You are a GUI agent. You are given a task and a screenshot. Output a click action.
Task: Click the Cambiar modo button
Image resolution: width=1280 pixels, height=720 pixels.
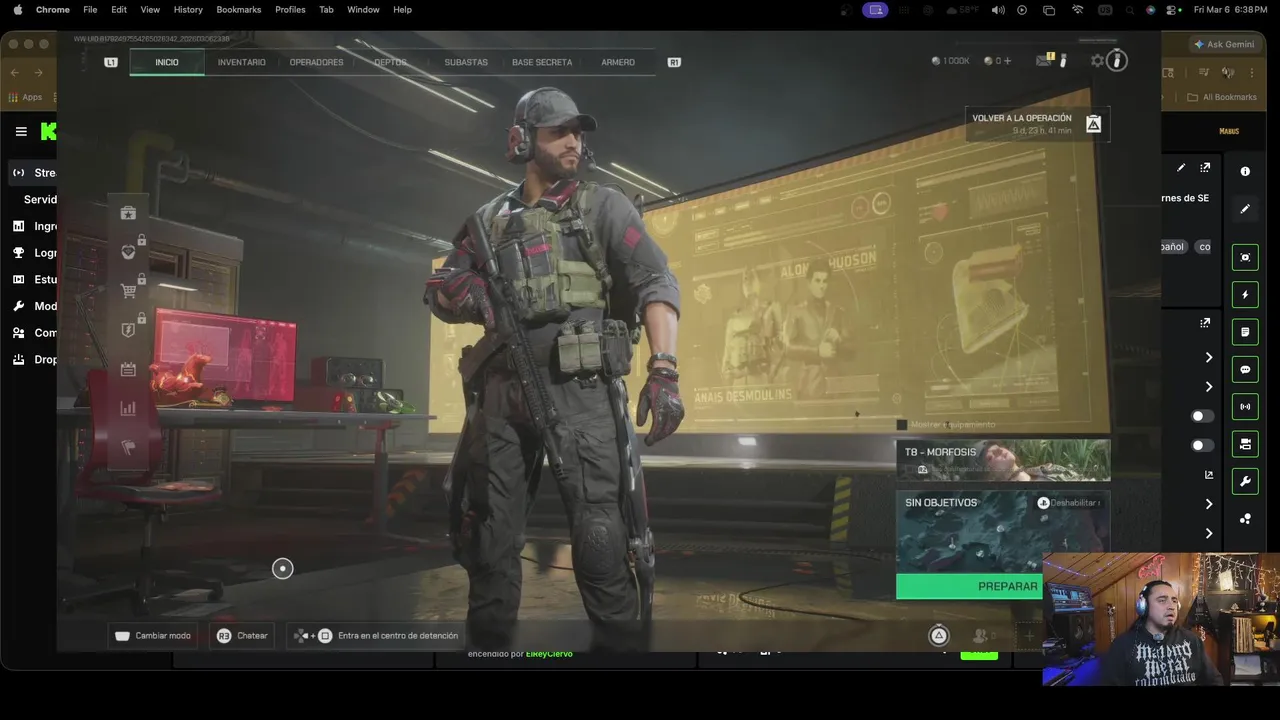coord(152,635)
